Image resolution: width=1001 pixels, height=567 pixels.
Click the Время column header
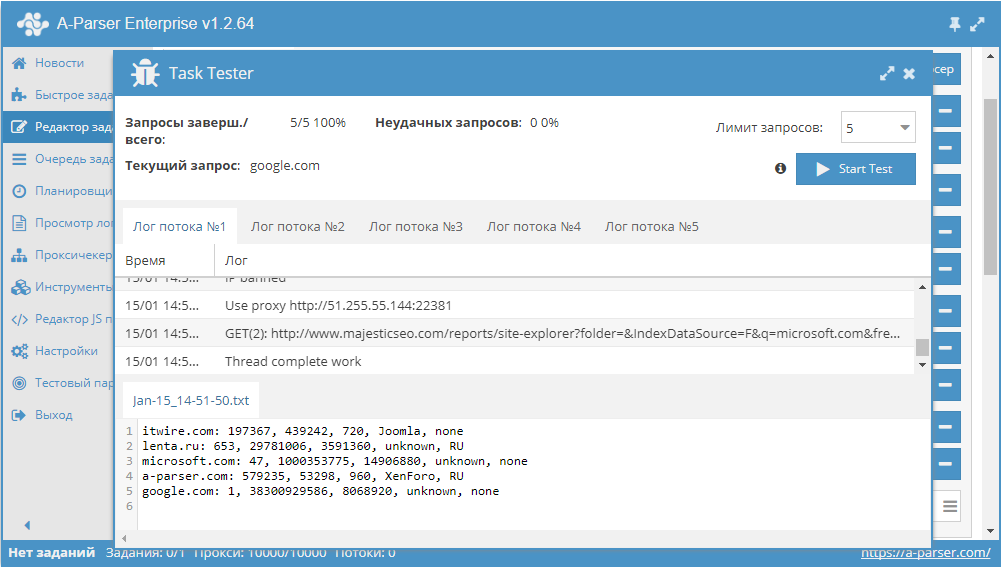point(165,261)
